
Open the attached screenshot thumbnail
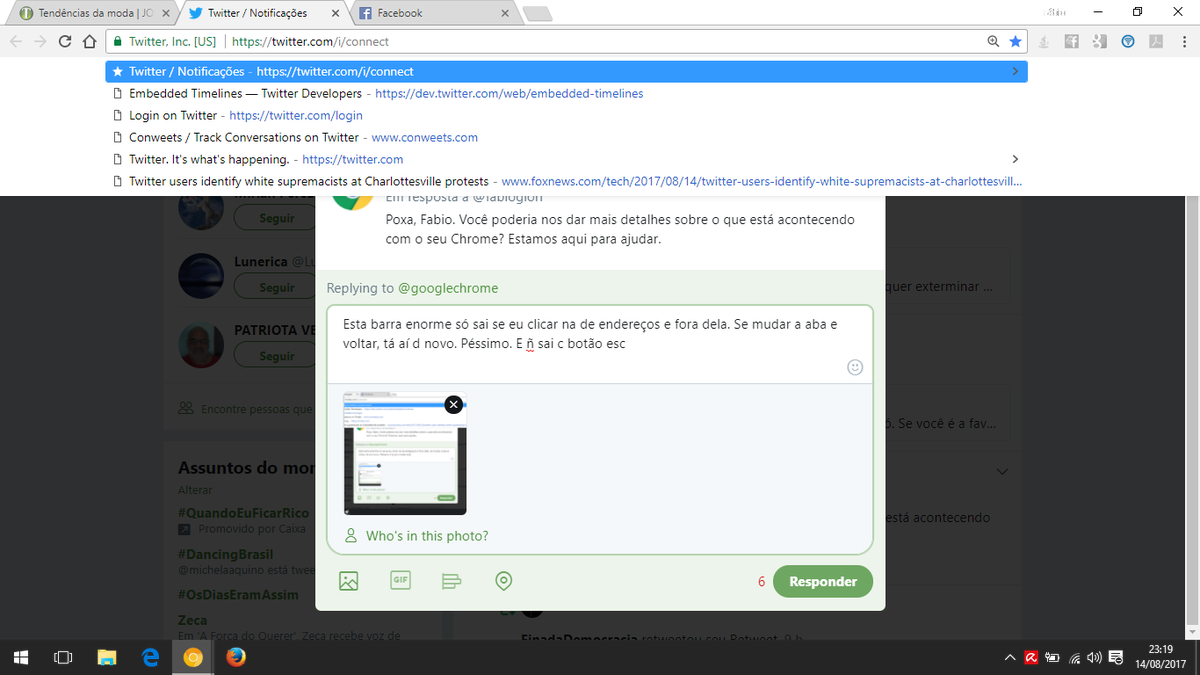pyautogui.click(x=404, y=454)
